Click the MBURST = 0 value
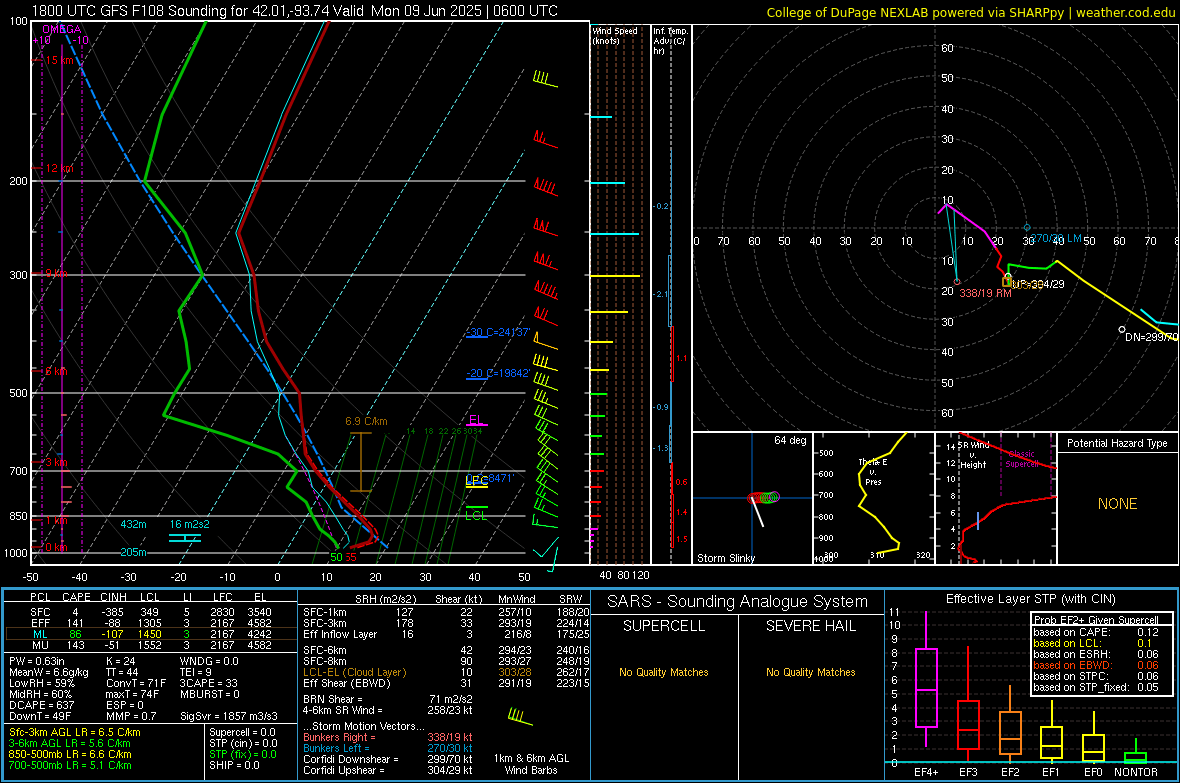The height and width of the screenshot is (783, 1180). coord(210,694)
